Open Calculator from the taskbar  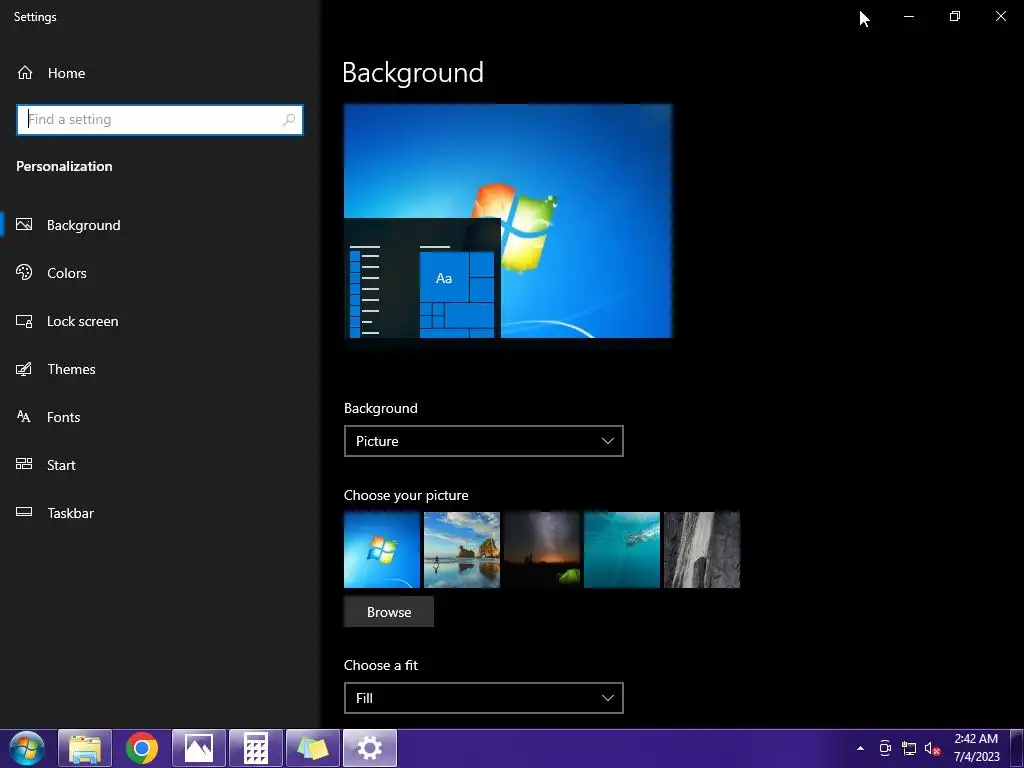coord(256,748)
